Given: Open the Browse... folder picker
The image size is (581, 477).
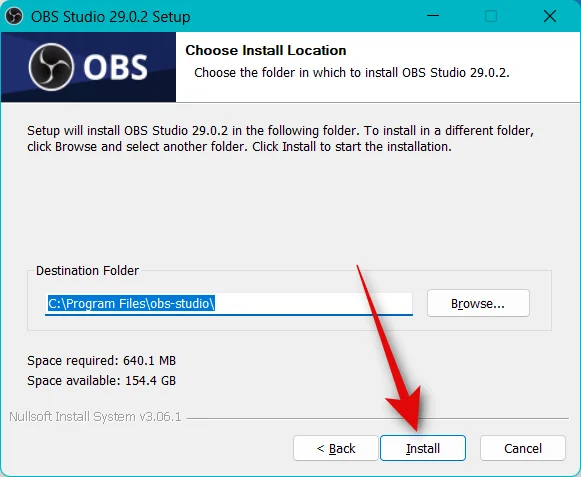Looking at the screenshot, I should coord(478,304).
